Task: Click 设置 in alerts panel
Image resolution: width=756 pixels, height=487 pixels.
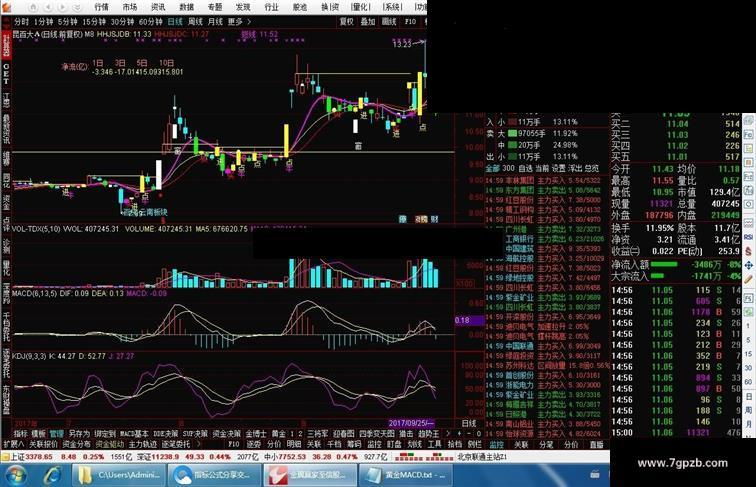Action: (558, 168)
